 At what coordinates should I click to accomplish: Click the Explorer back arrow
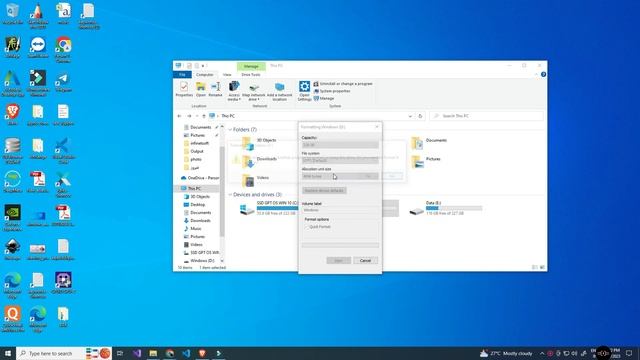click(x=179, y=116)
